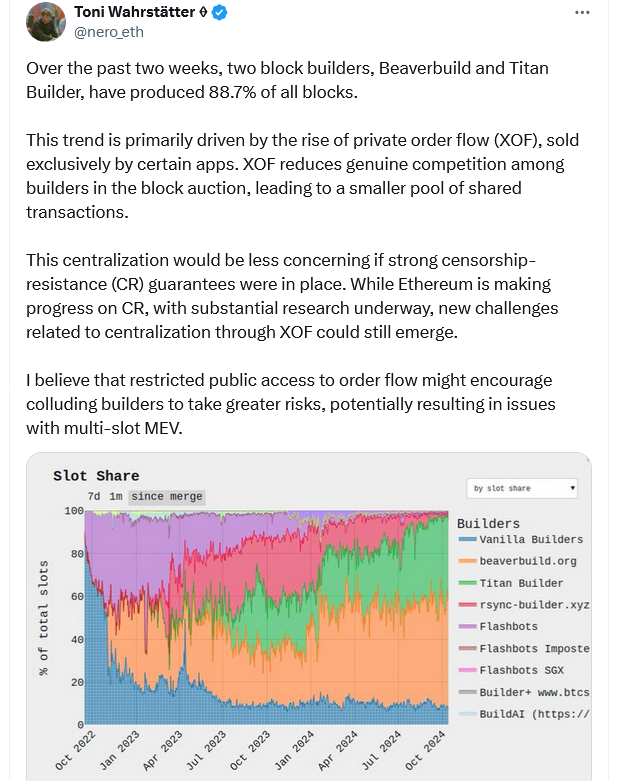Toggle Titan Builder series in legend
The width and height of the screenshot is (618, 781).
pos(511,583)
